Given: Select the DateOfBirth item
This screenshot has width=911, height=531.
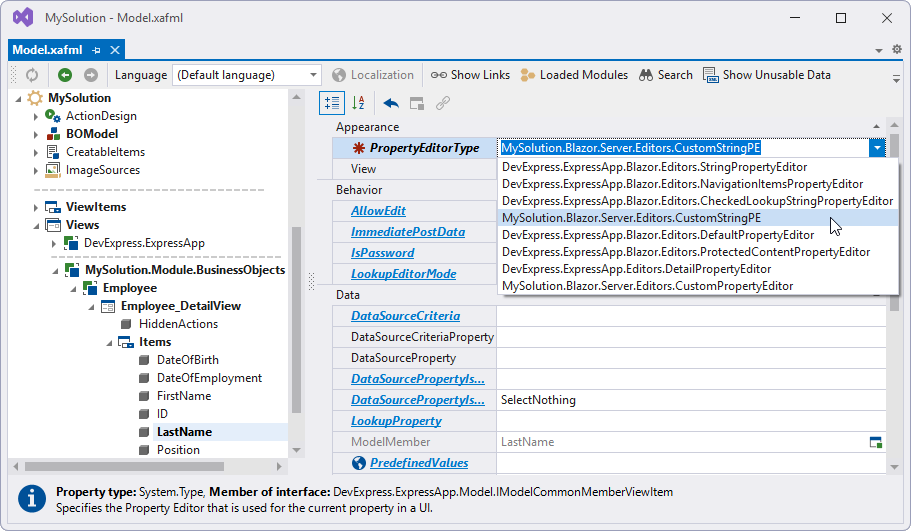Looking at the screenshot, I should (188, 360).
